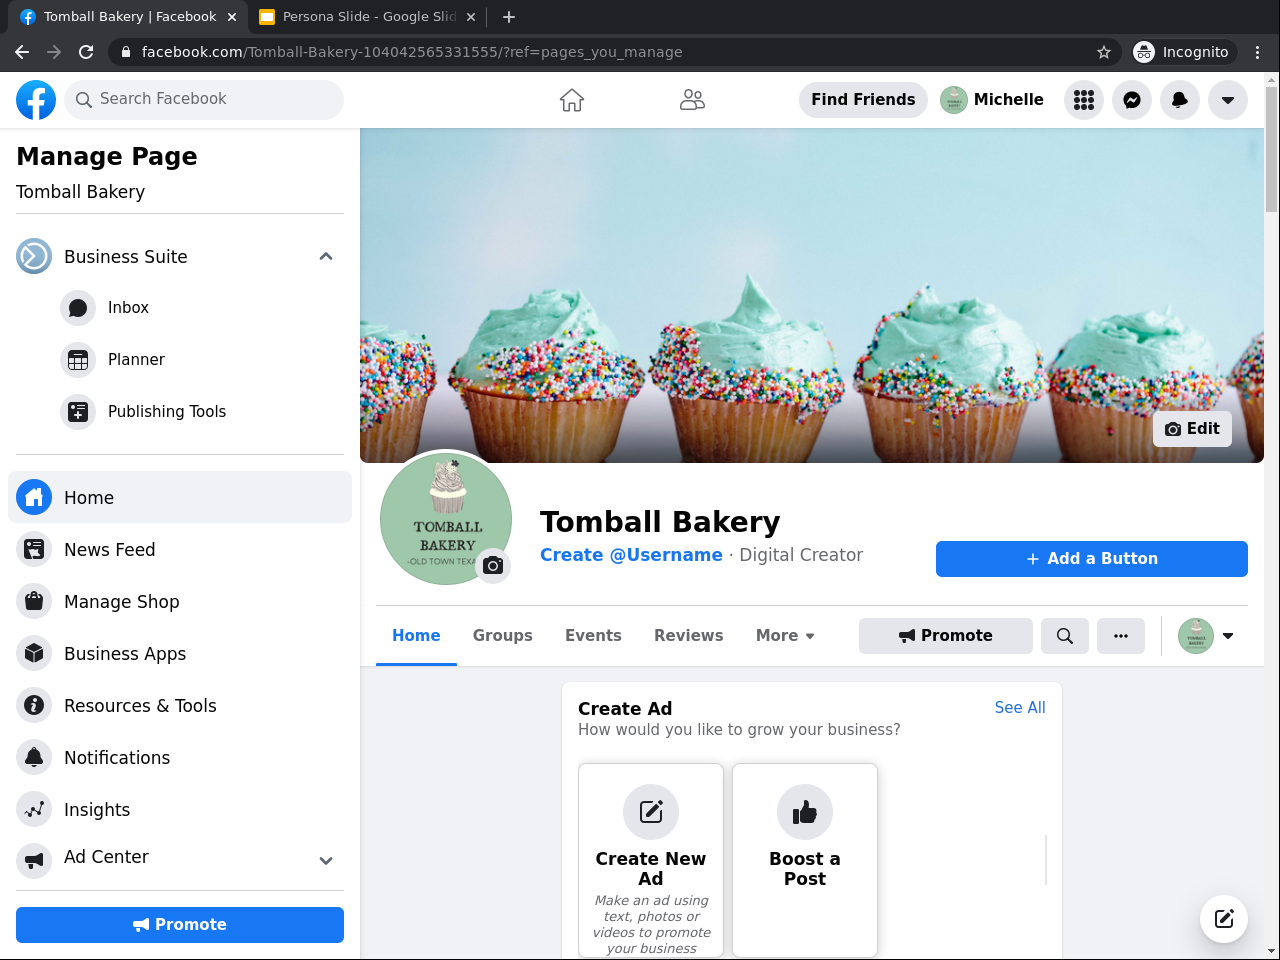Expand the Ad Center chevron

tap(326, 860)
